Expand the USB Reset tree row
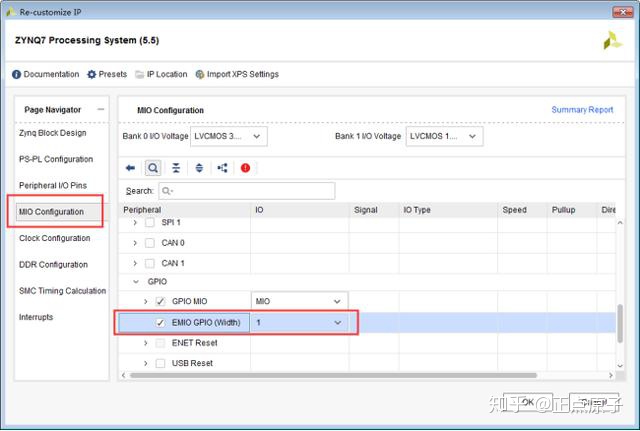This screenshot has height=431, width=640. click(x=146, y=363)
